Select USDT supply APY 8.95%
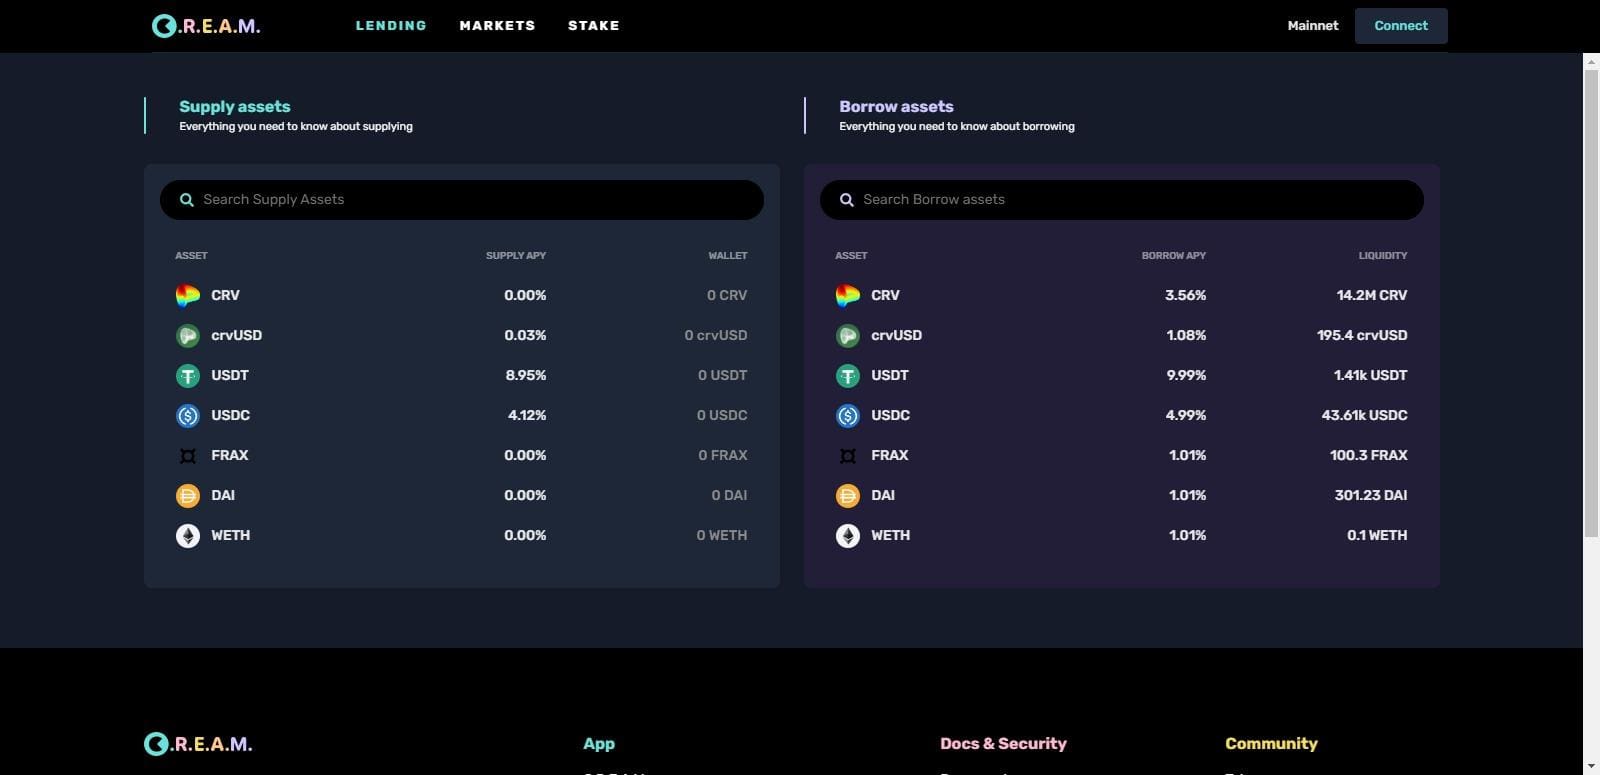 coord(526,376)
